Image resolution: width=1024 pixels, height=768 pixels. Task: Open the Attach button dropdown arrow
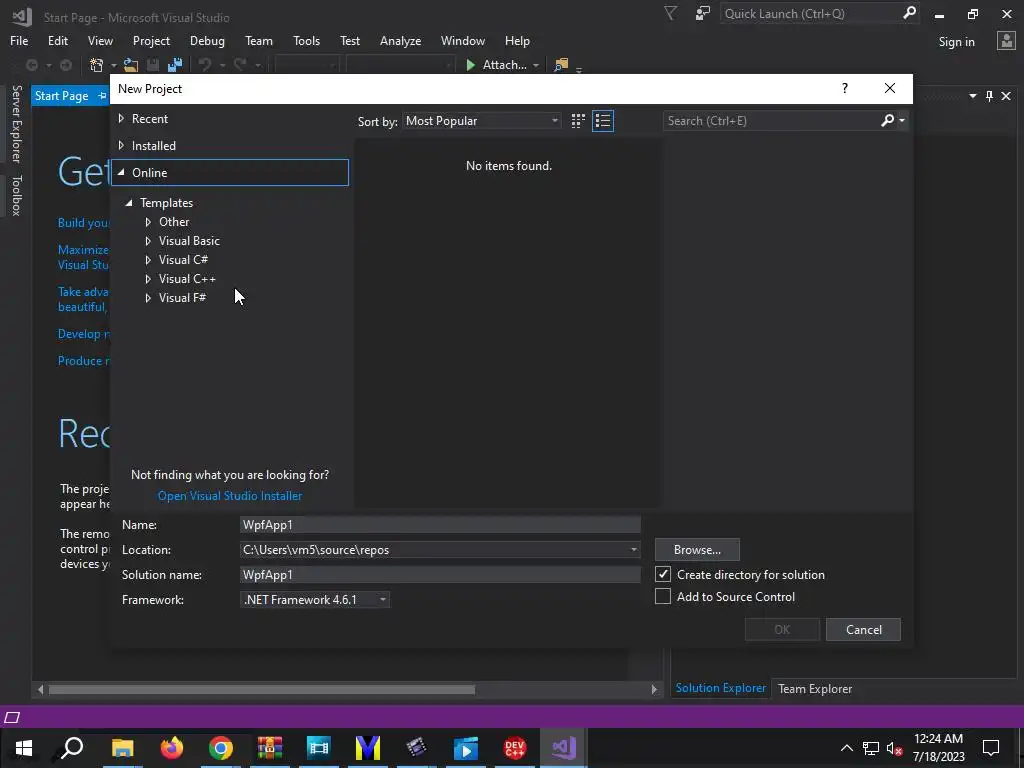tap(536, 65)
